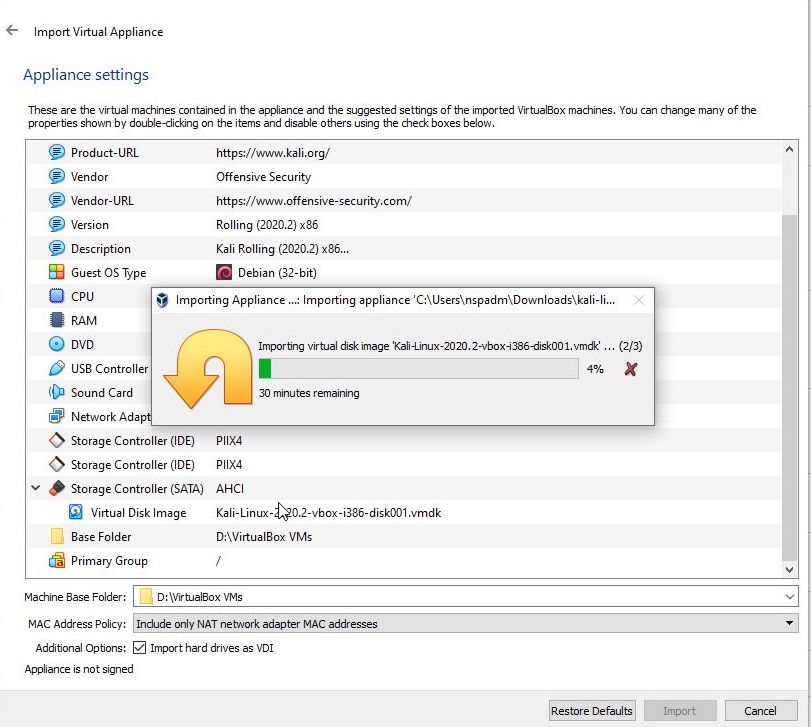Screen dimensions: 811x727
Task: Click the Virtual Disk Image icon
Action: [x=76, y=512]
